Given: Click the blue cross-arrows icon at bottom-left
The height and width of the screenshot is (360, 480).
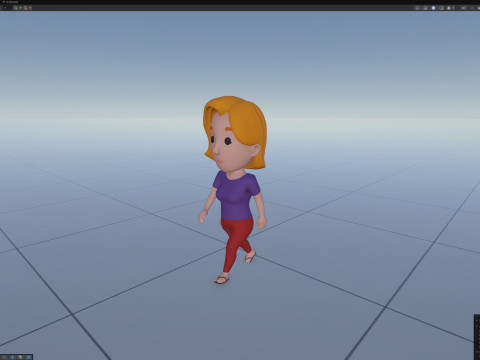Looking at the screenshot, I should click(12, 357).
